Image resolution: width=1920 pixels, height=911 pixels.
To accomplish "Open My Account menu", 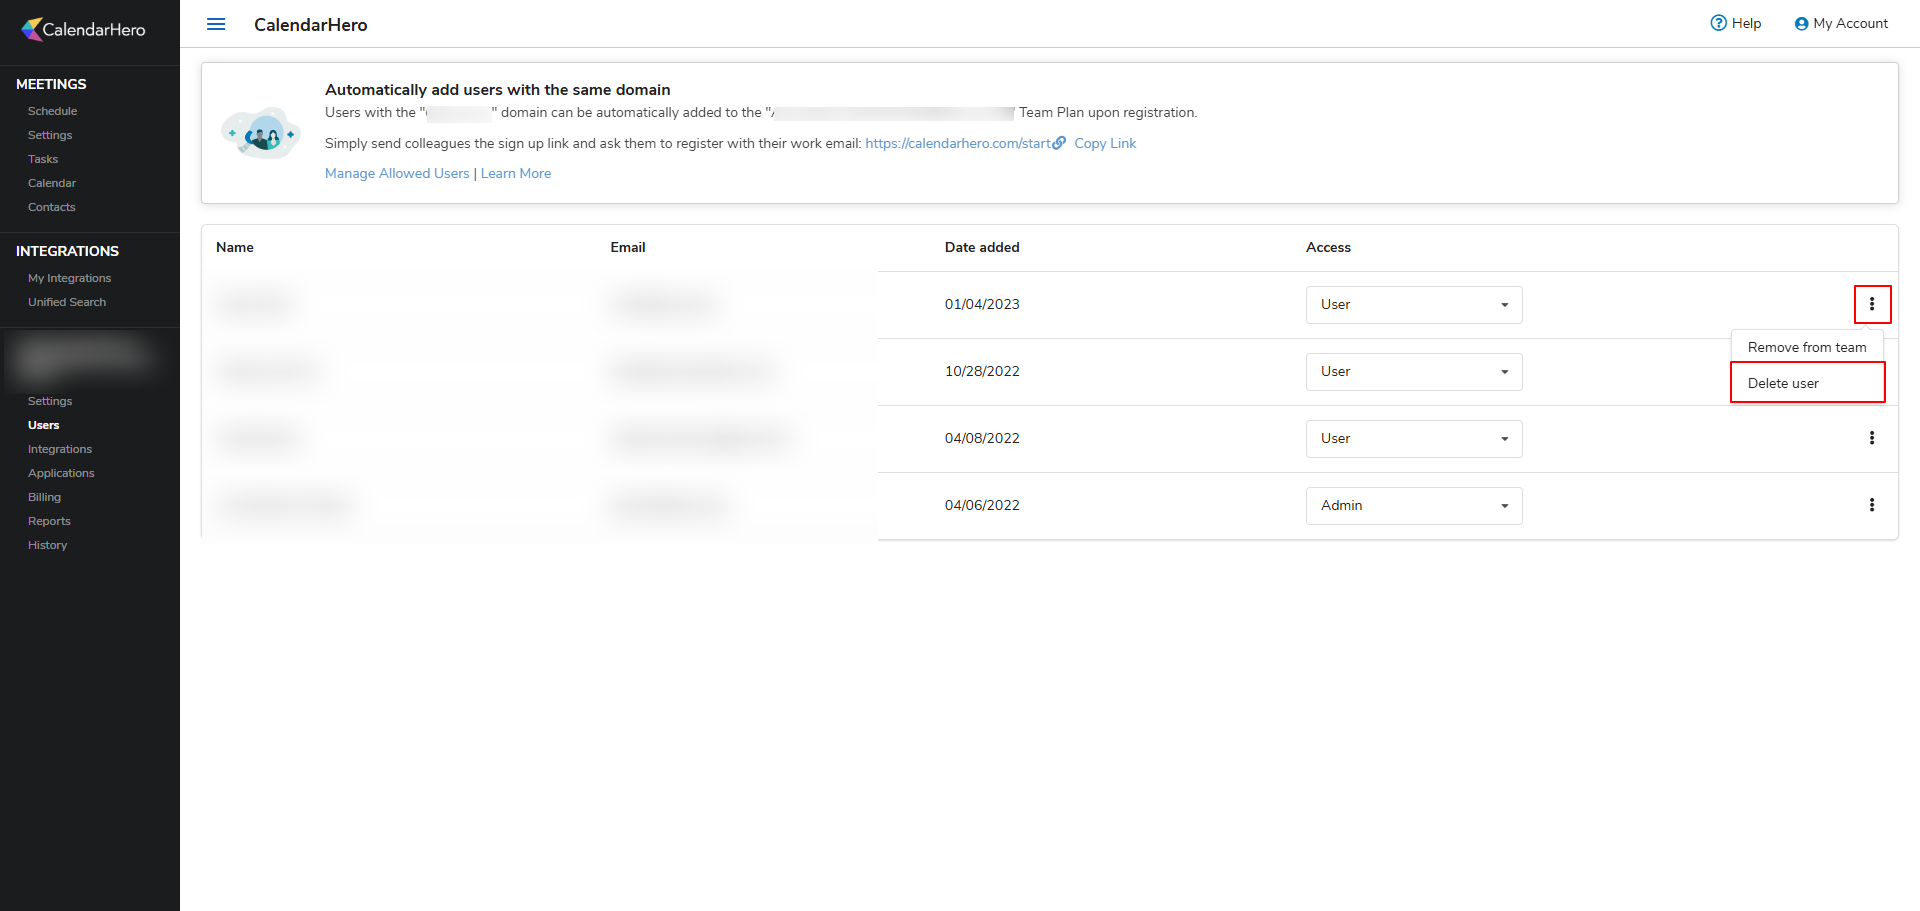I will 1841,23.
